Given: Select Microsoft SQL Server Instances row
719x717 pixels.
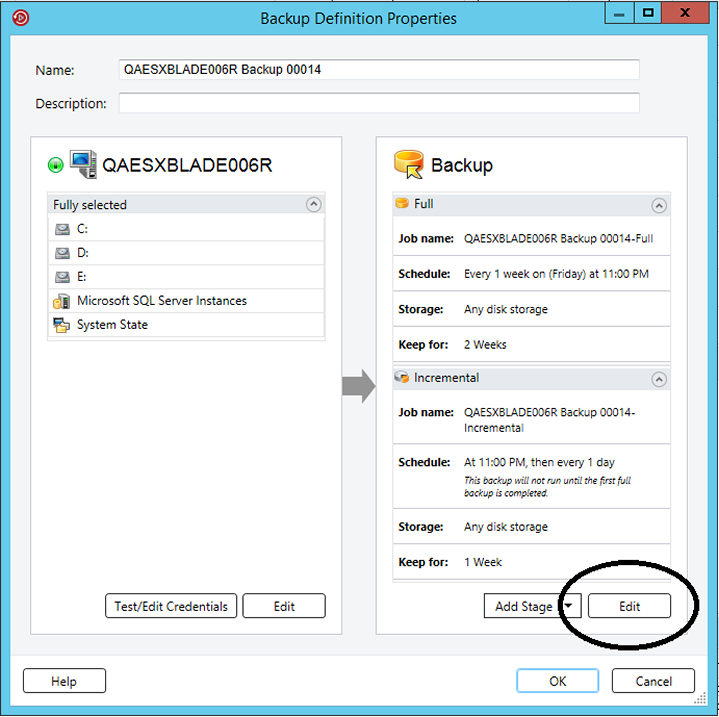Looking at the screenshot, I should (186, 301).
